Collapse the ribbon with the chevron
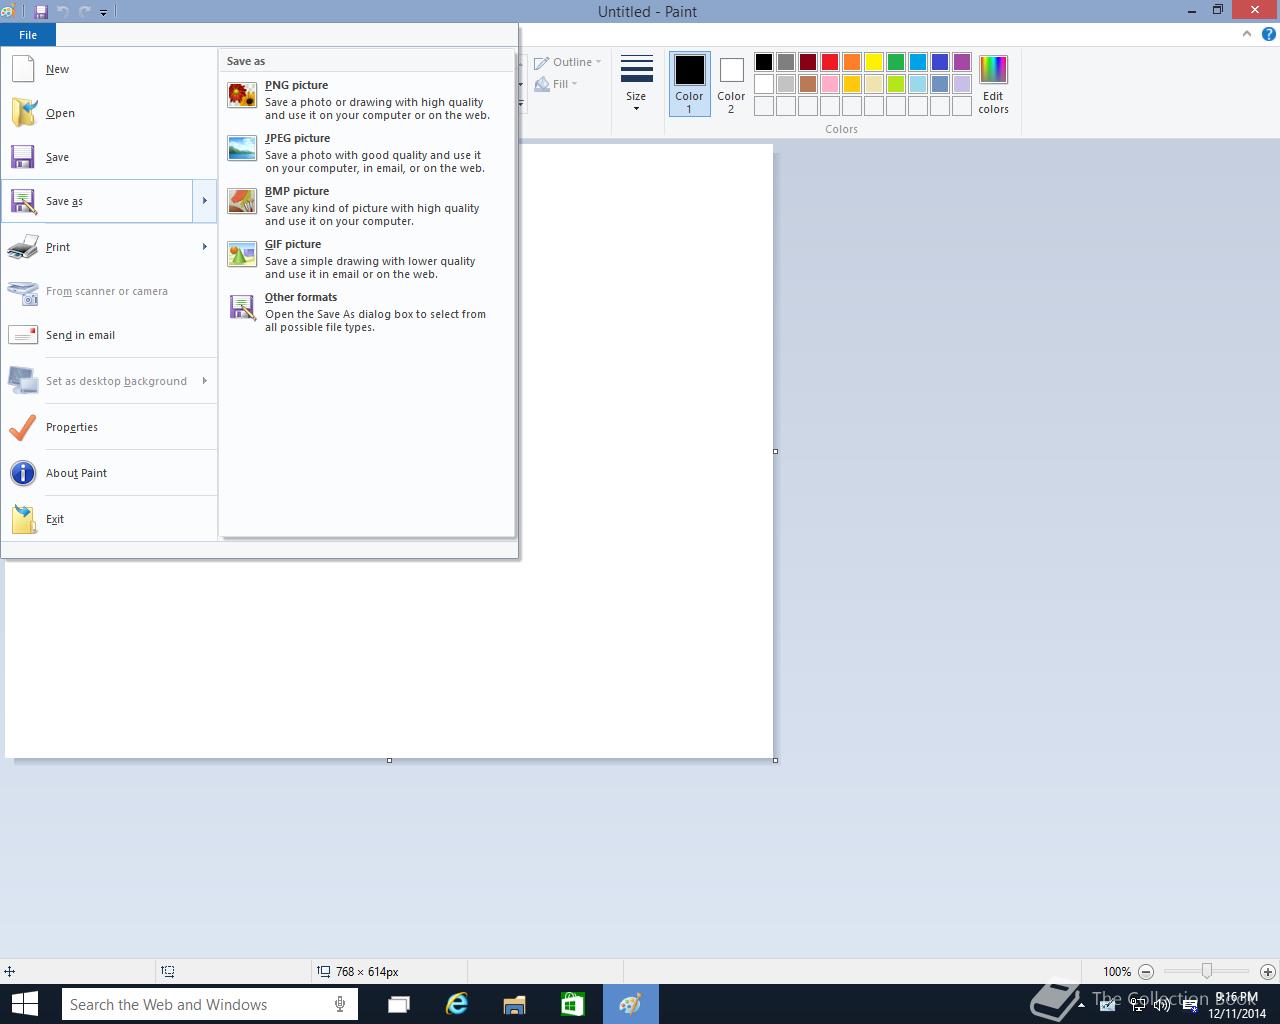 [x=1247, y=34]
